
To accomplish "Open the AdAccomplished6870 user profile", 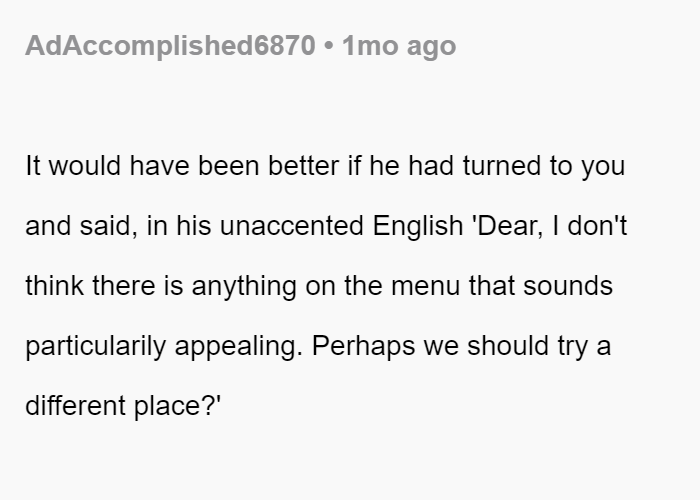I will [170, 46].
